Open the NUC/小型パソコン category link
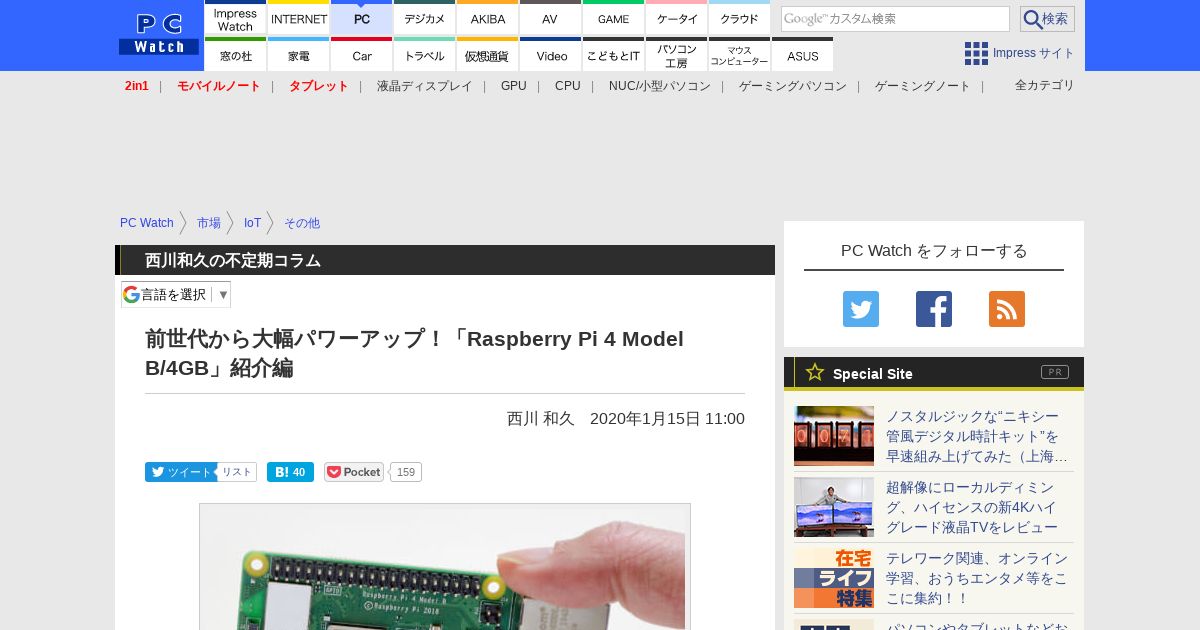The height and width of the screenshot is (630, 1200). [x=660, y=86]
